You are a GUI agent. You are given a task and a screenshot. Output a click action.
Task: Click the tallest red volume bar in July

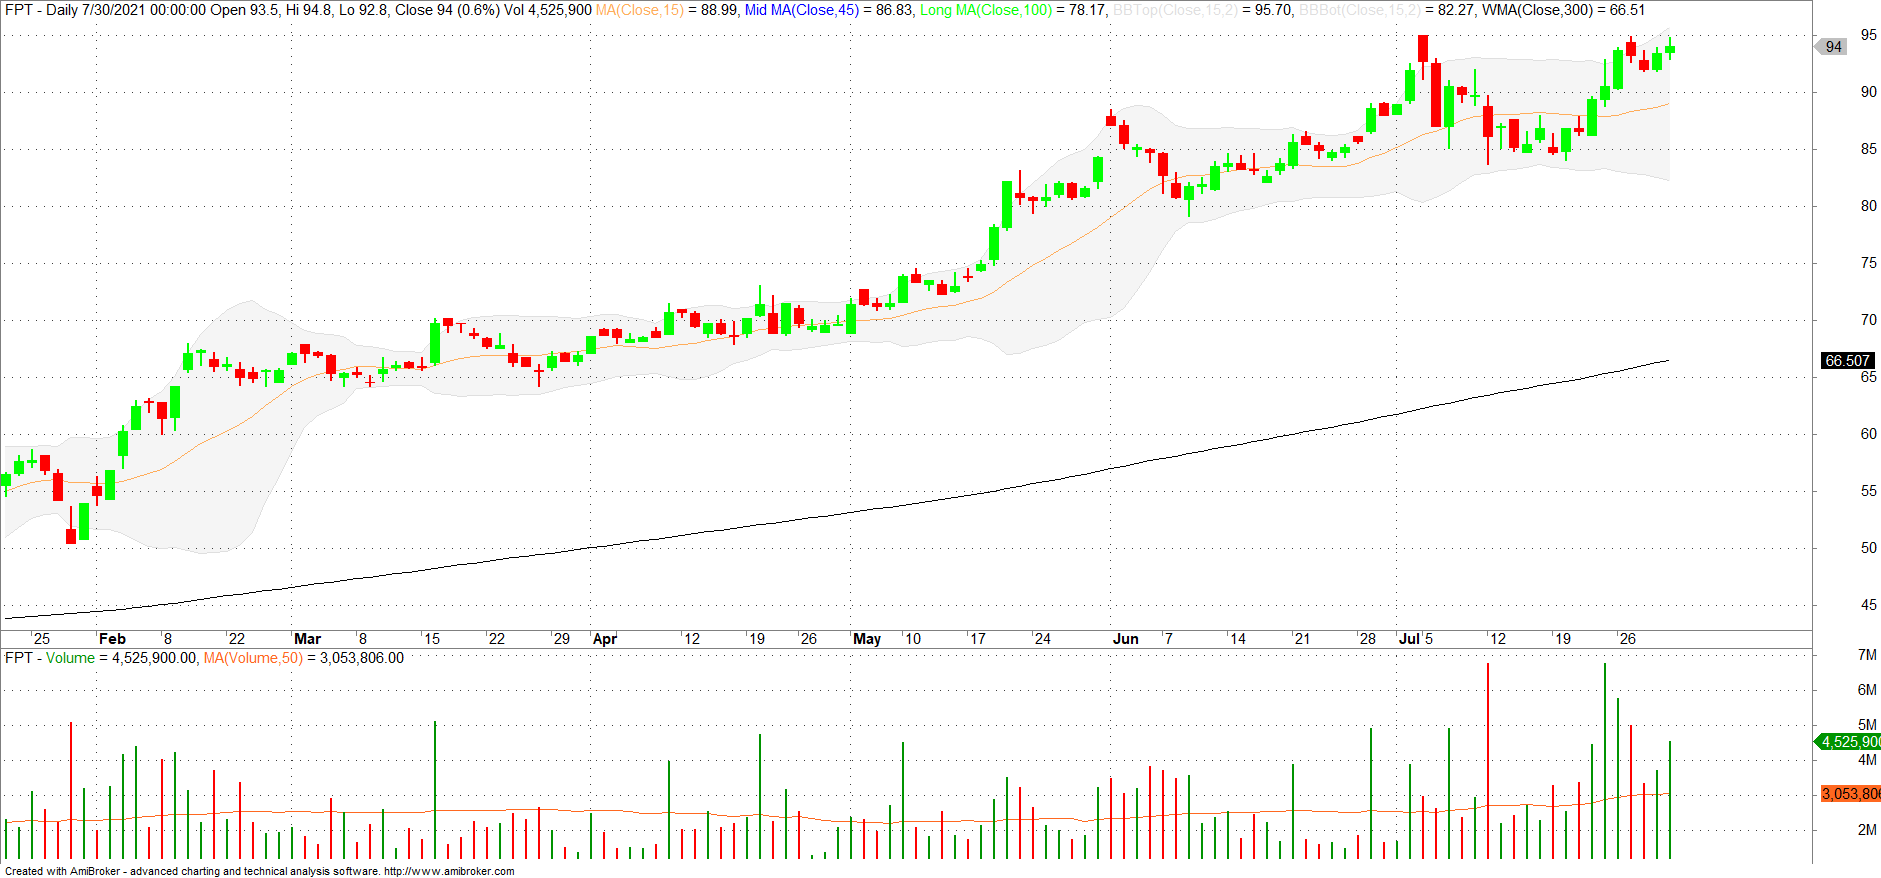point(1488,760)
